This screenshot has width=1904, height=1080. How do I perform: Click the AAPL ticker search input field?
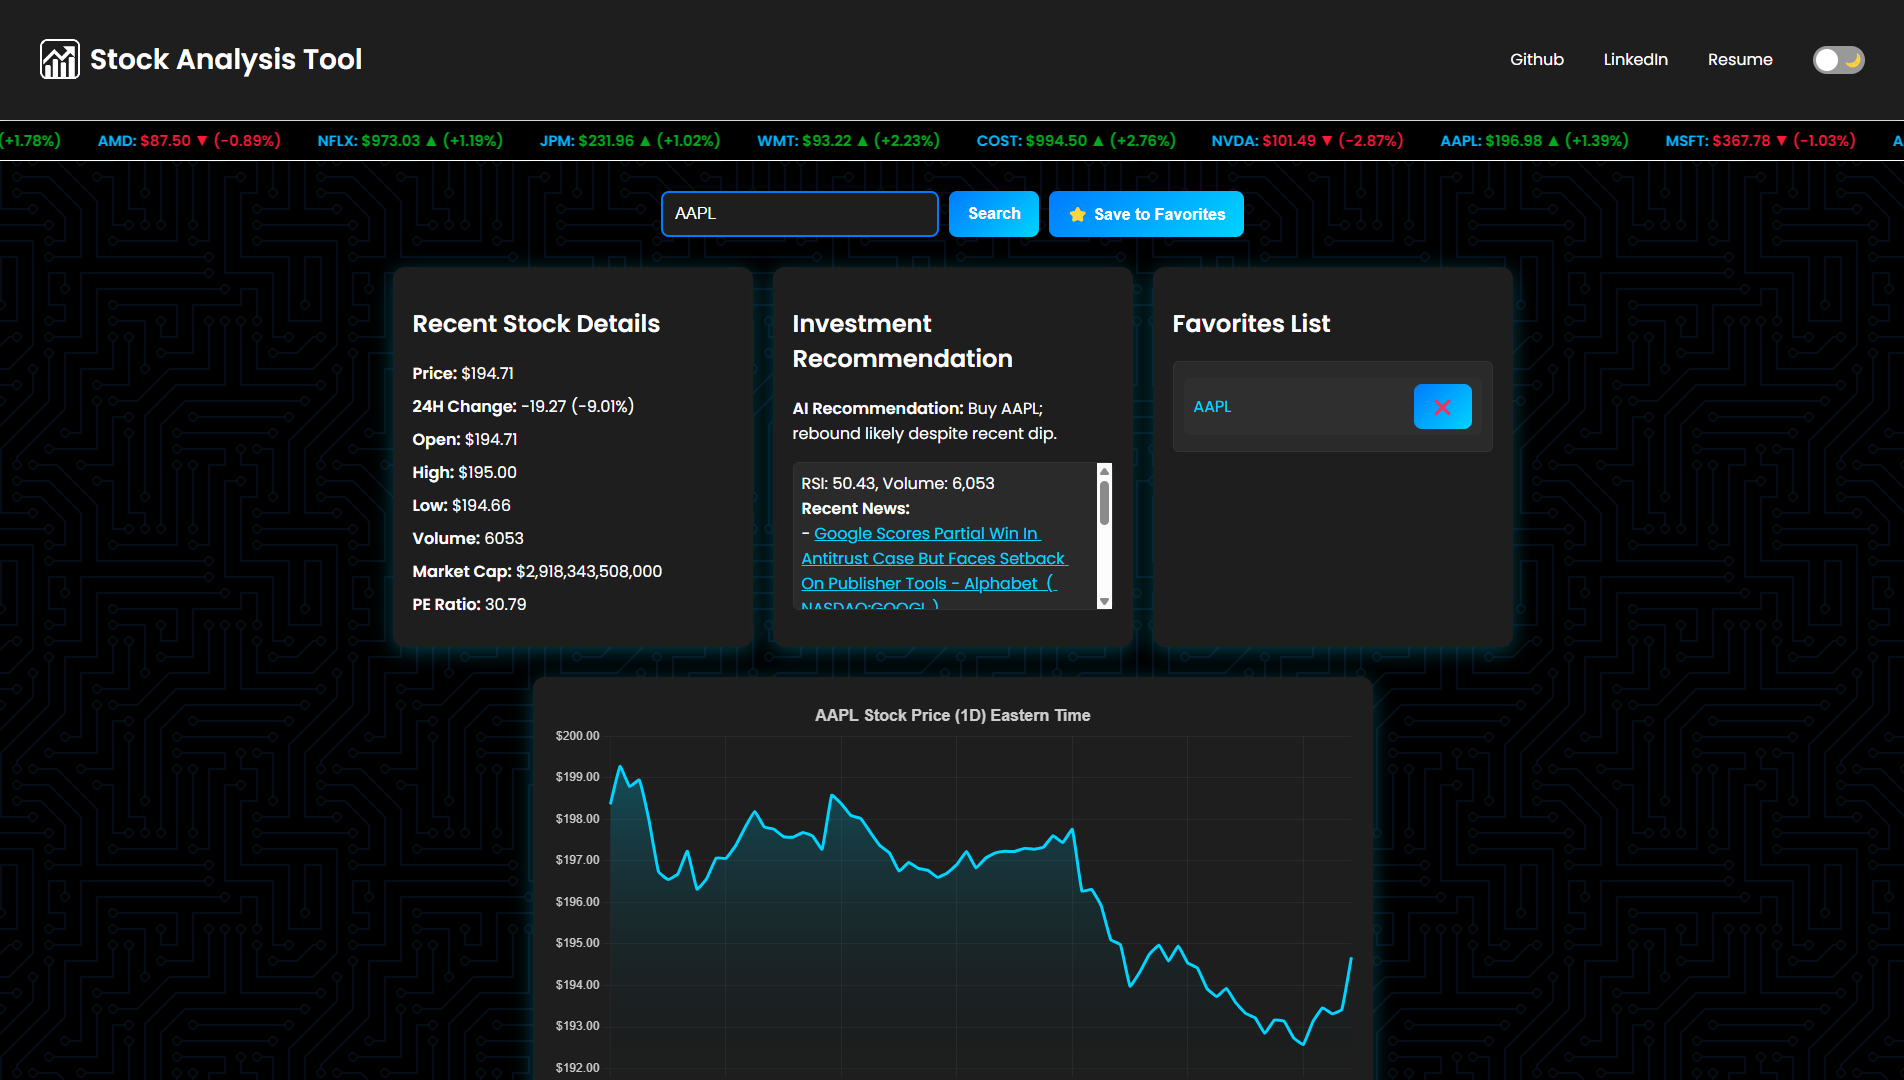[800, 214]
